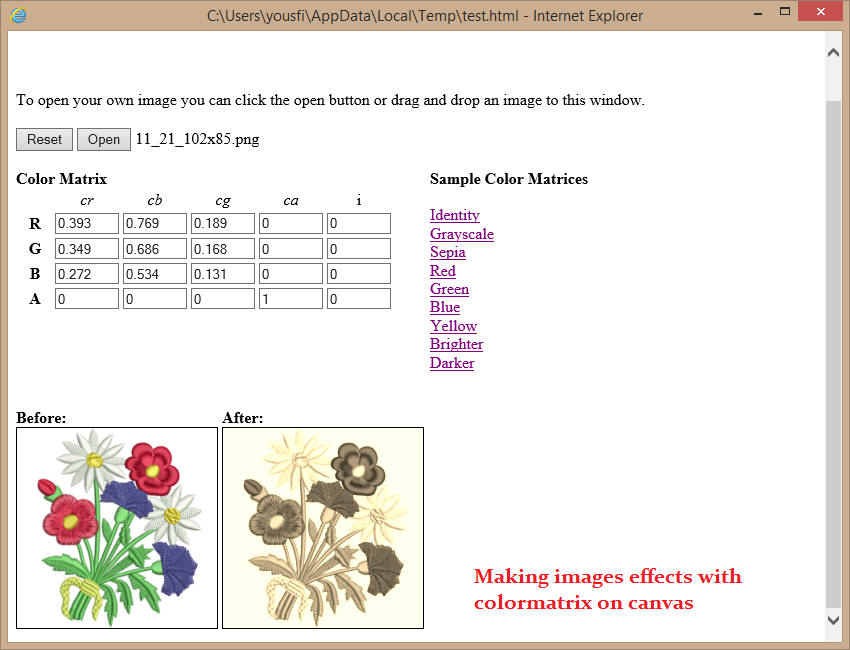Apply the Green color matrix
Screen dimensions: 850x650
449,289
